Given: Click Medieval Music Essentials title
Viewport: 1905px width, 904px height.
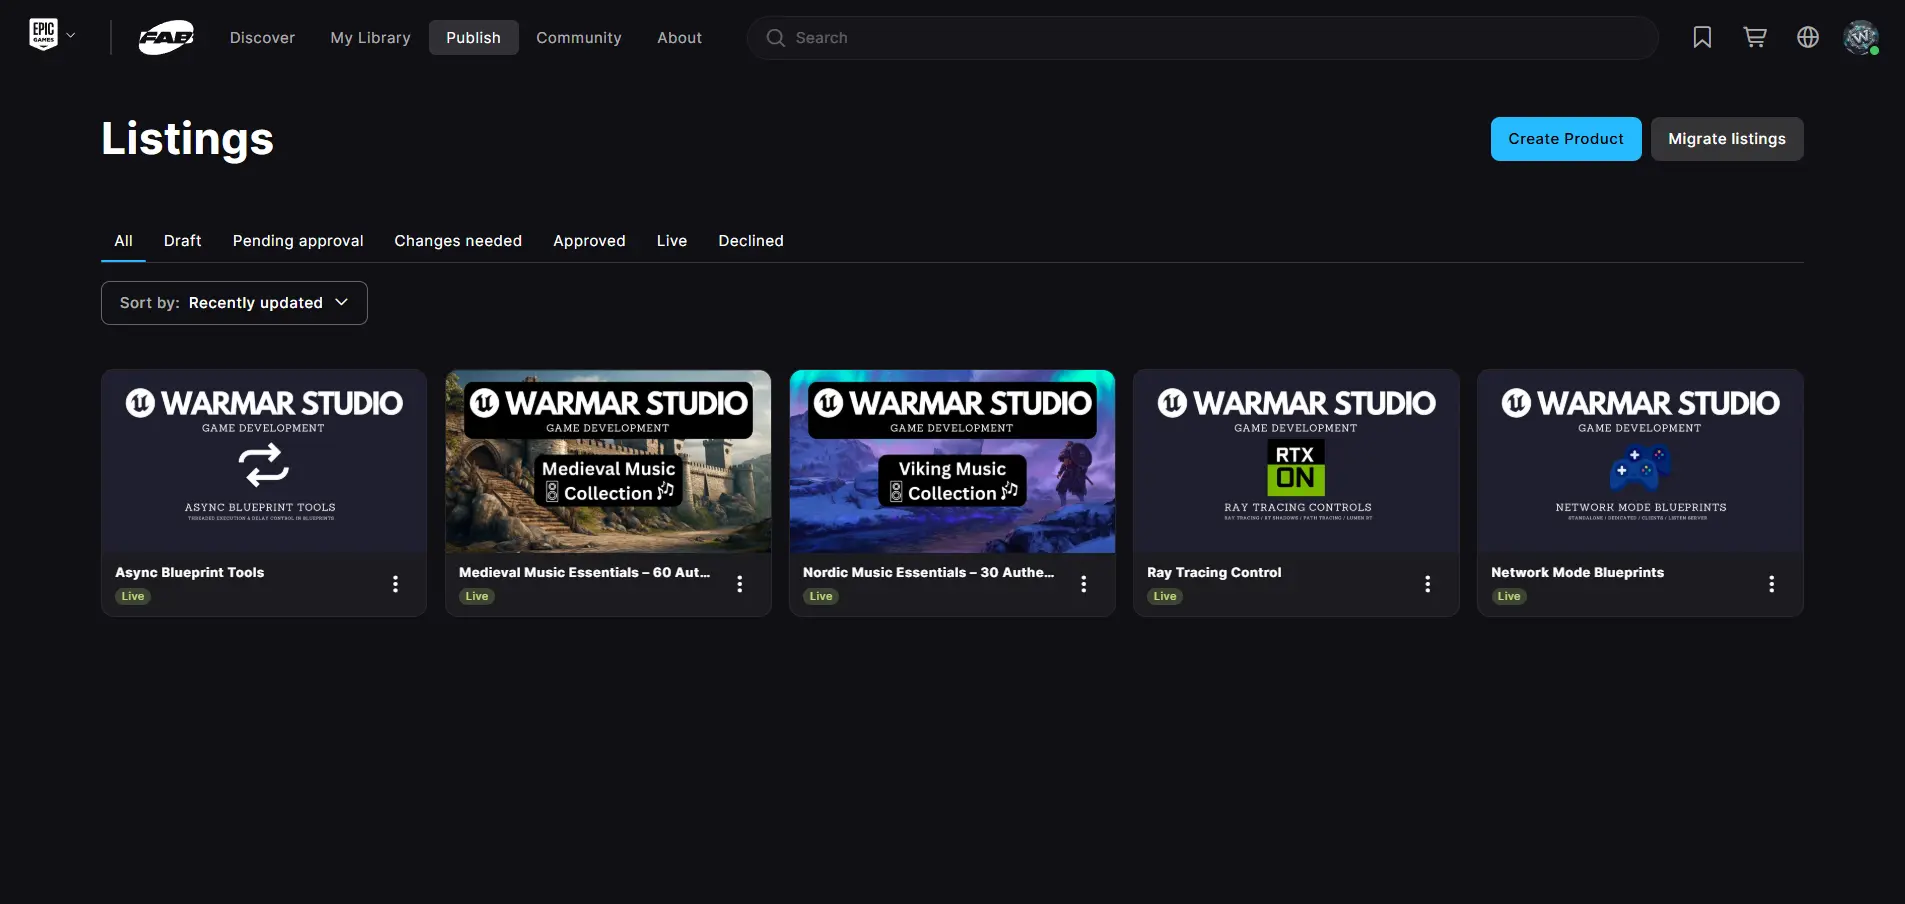Looking at the screenshot, I should [x=585, y=572].
